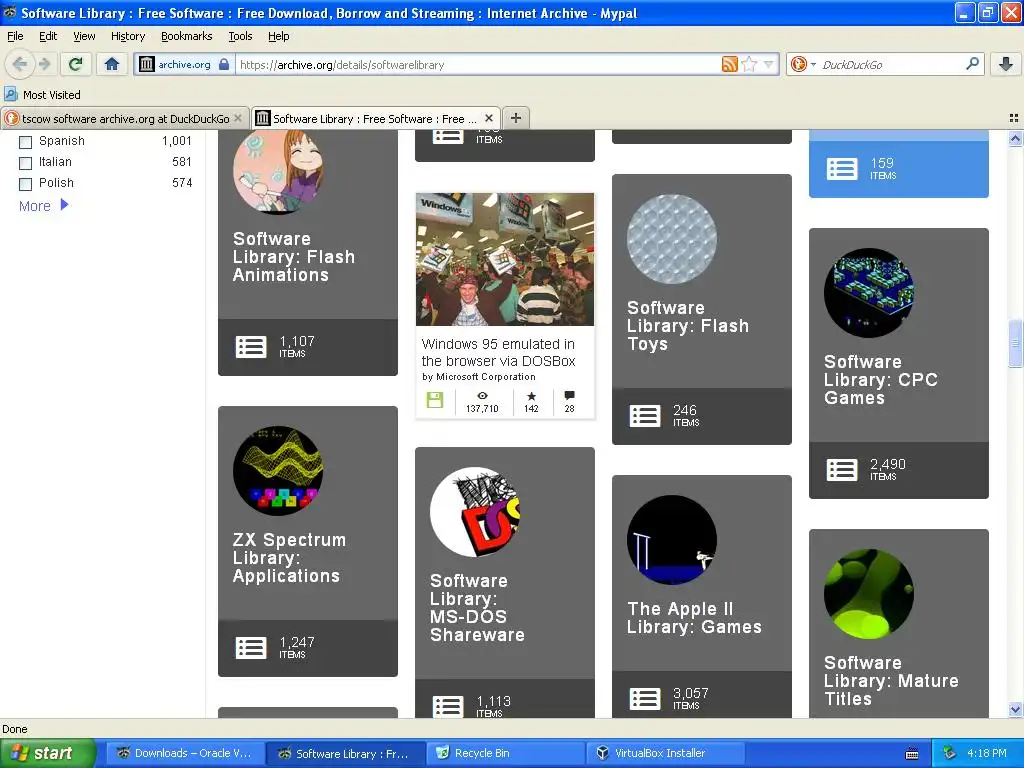This screenshot has width=1024, height=768.
Task: Click the list icon beside 246 items
Action: (645, 416)
